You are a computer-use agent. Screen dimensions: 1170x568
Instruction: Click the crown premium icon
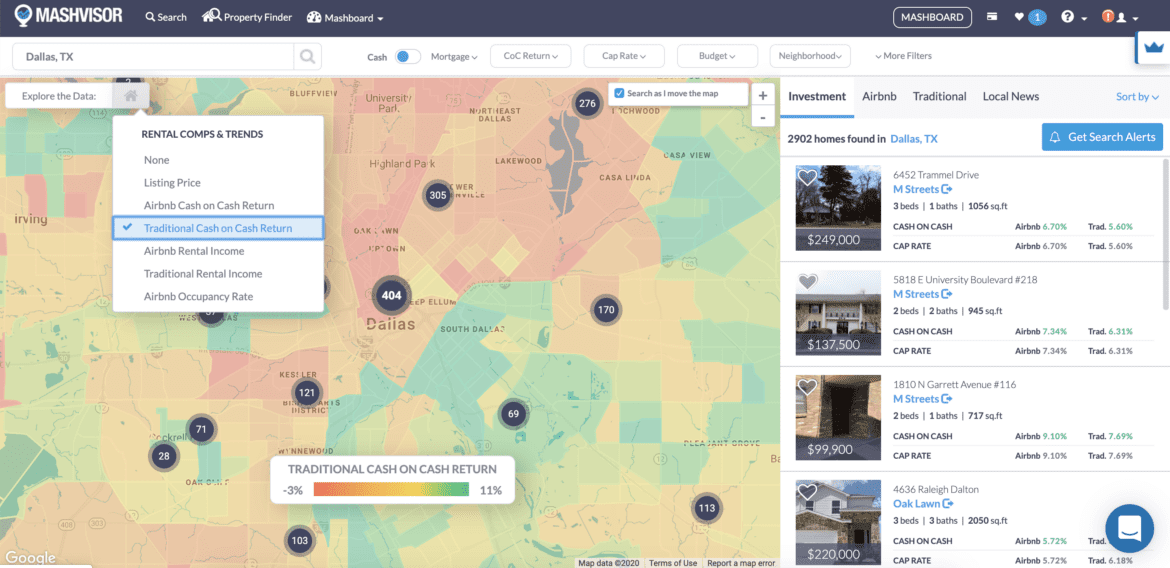(x=1153, y=47)
